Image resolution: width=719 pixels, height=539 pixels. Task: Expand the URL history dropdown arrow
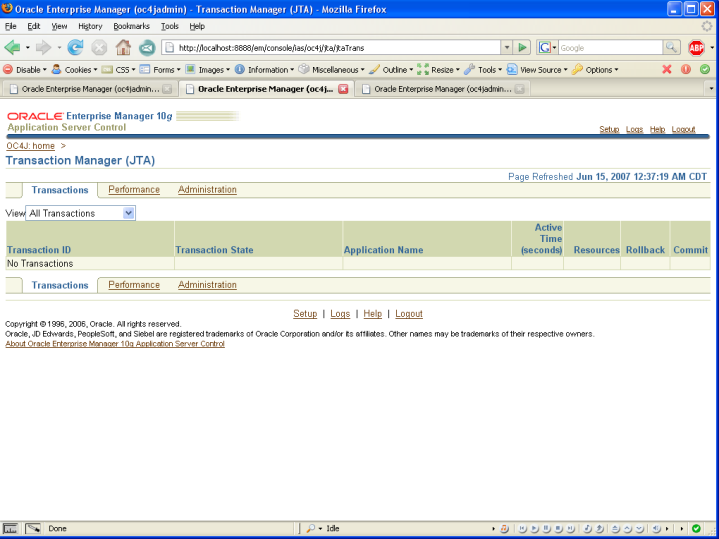click(507, 47)
